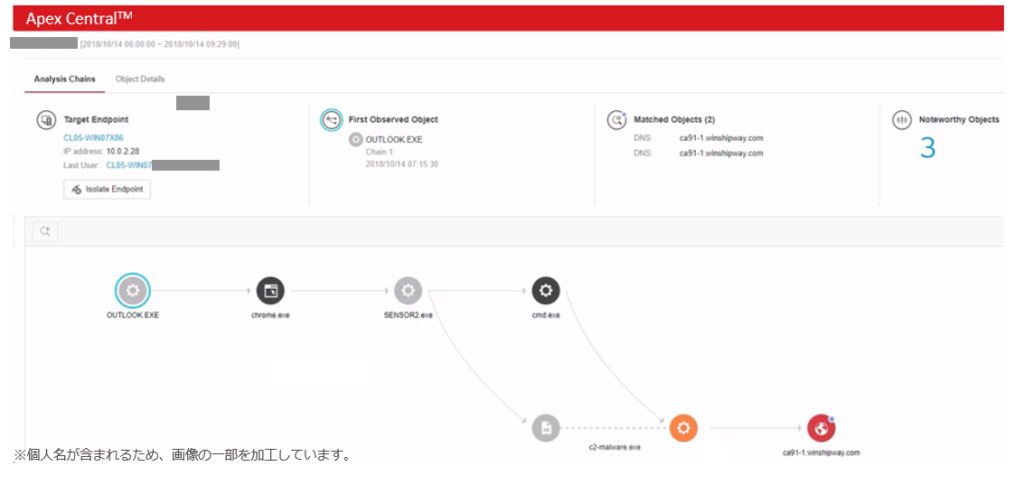Click the Isolate Endpoint button
Screen dimensions: 1024x485
click(107, 189)
